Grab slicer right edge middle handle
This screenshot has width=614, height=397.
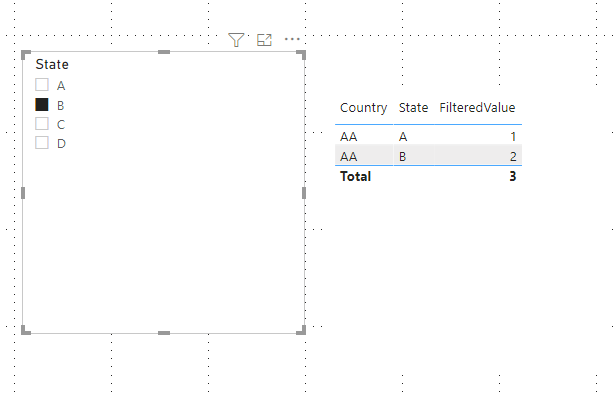click(x=304, y=193)
